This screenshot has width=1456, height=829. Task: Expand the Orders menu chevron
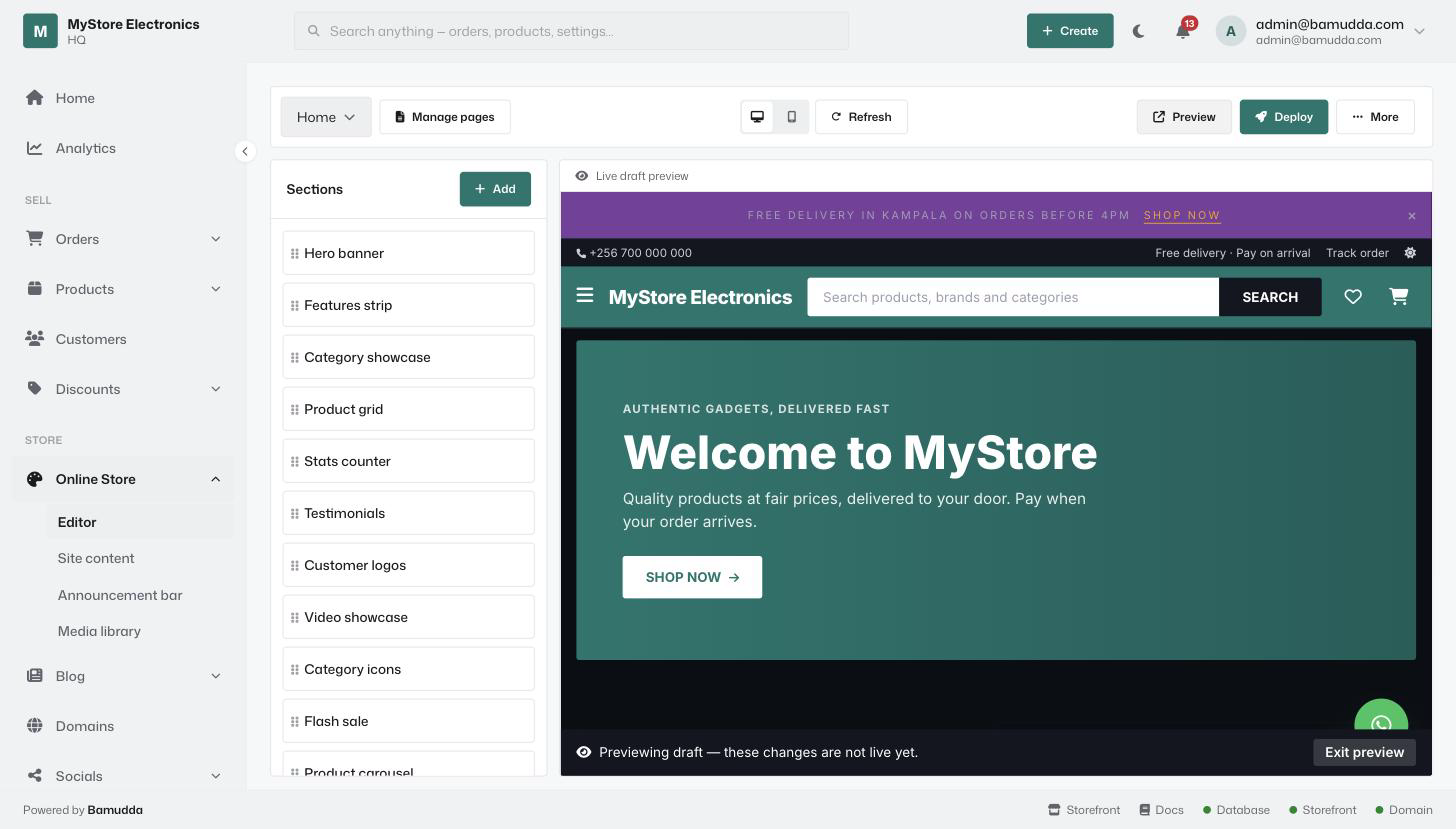216,239
